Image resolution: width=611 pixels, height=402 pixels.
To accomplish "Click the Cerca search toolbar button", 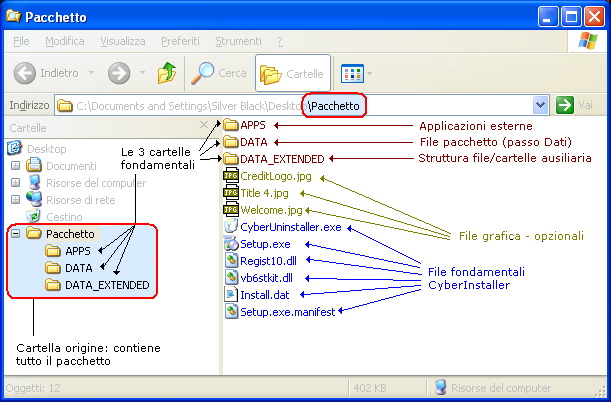I will 219,73.
